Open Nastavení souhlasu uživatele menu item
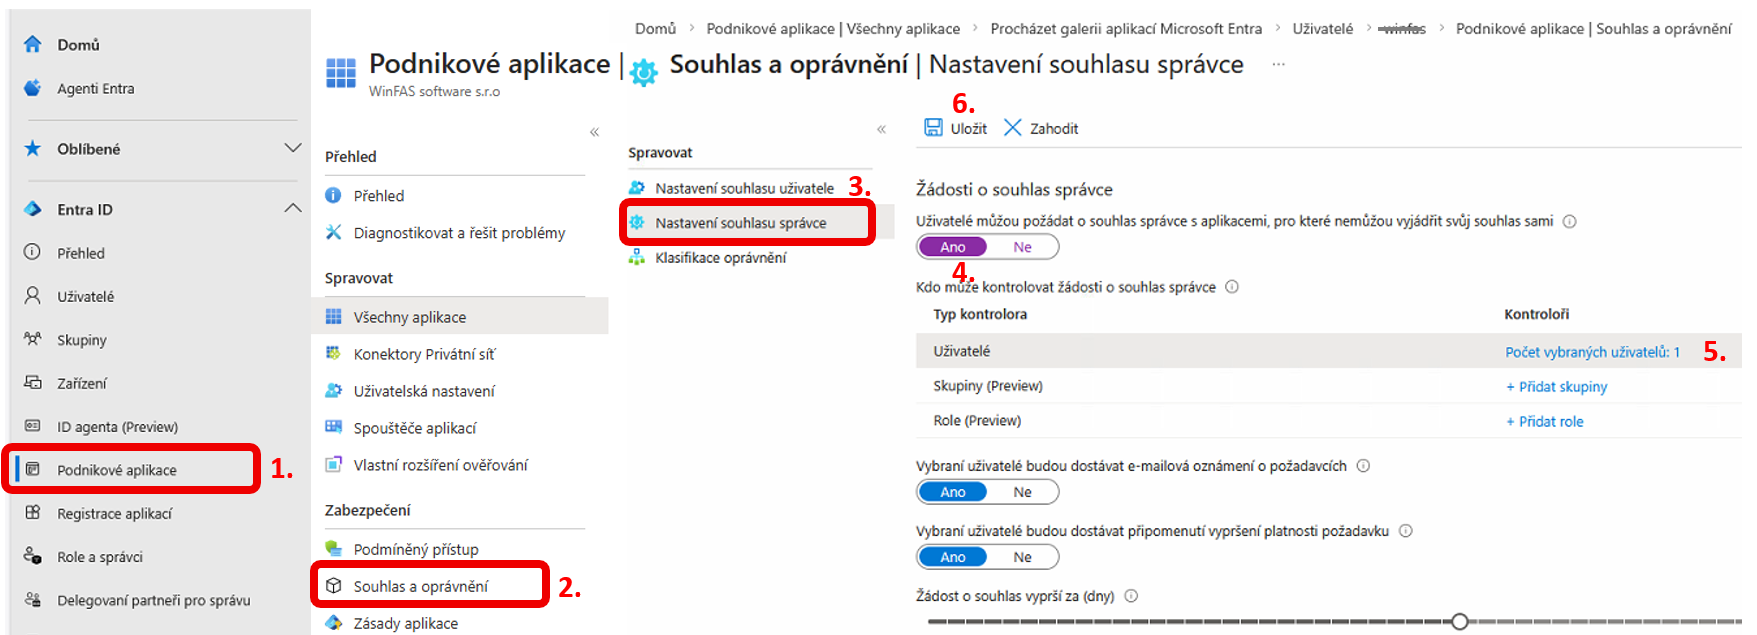The width and height of the screenshot is (1757, 635). point(744,188)
